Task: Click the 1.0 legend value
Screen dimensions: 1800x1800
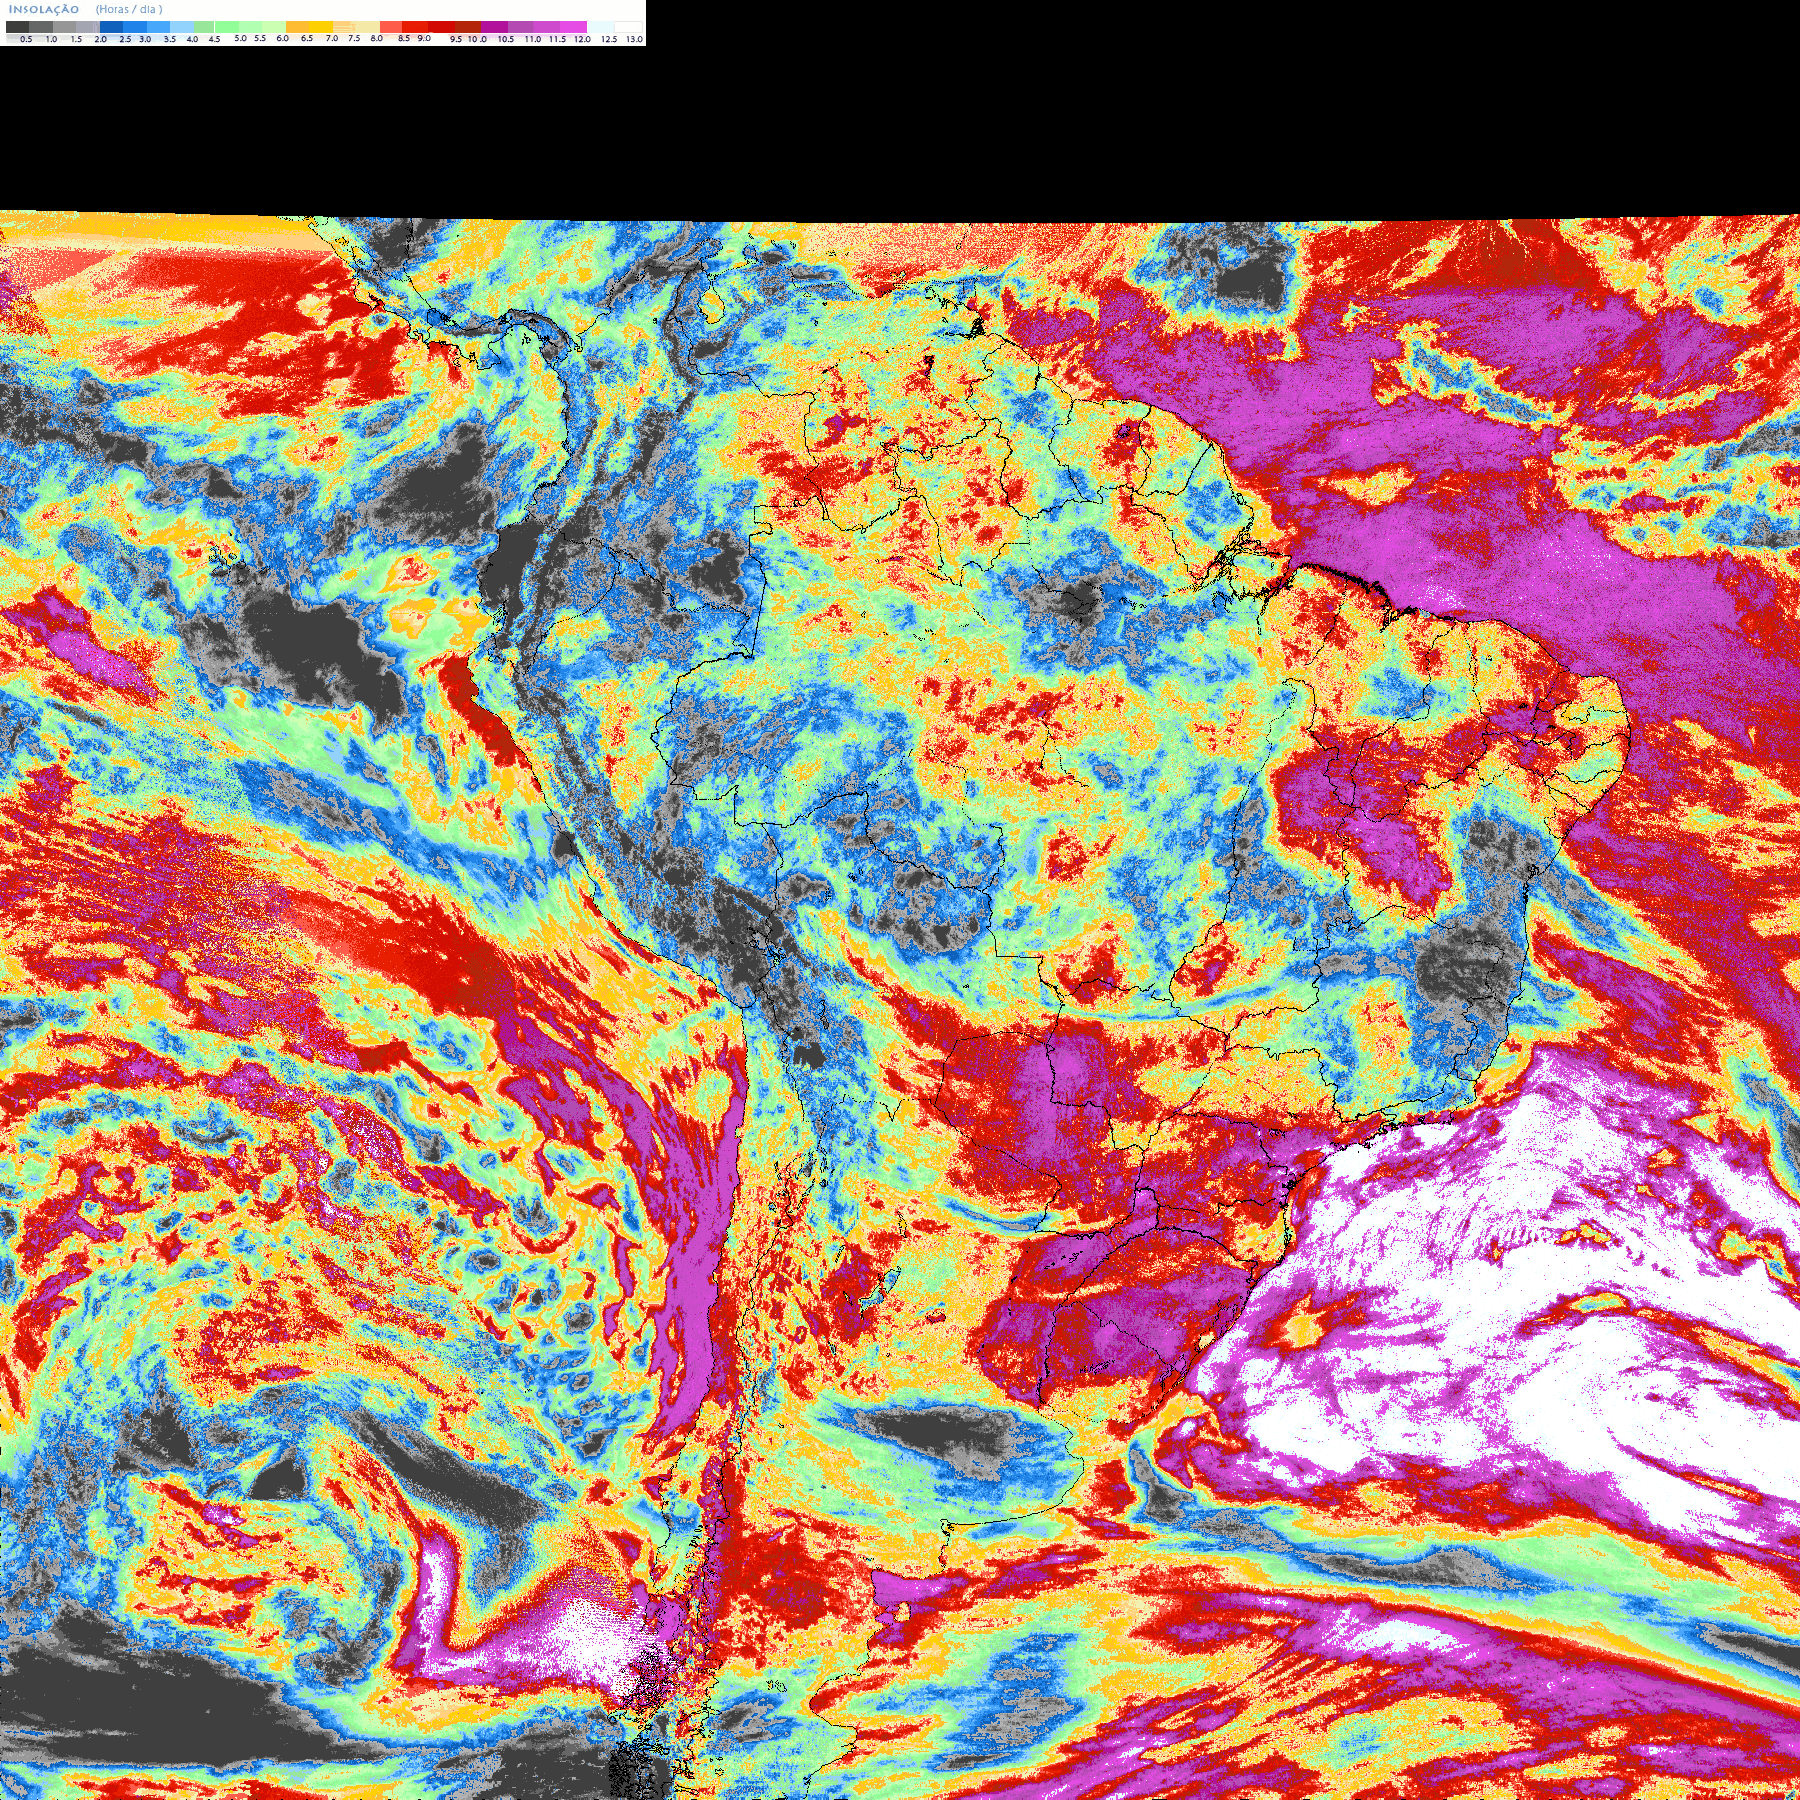Action: pos(51,39)
